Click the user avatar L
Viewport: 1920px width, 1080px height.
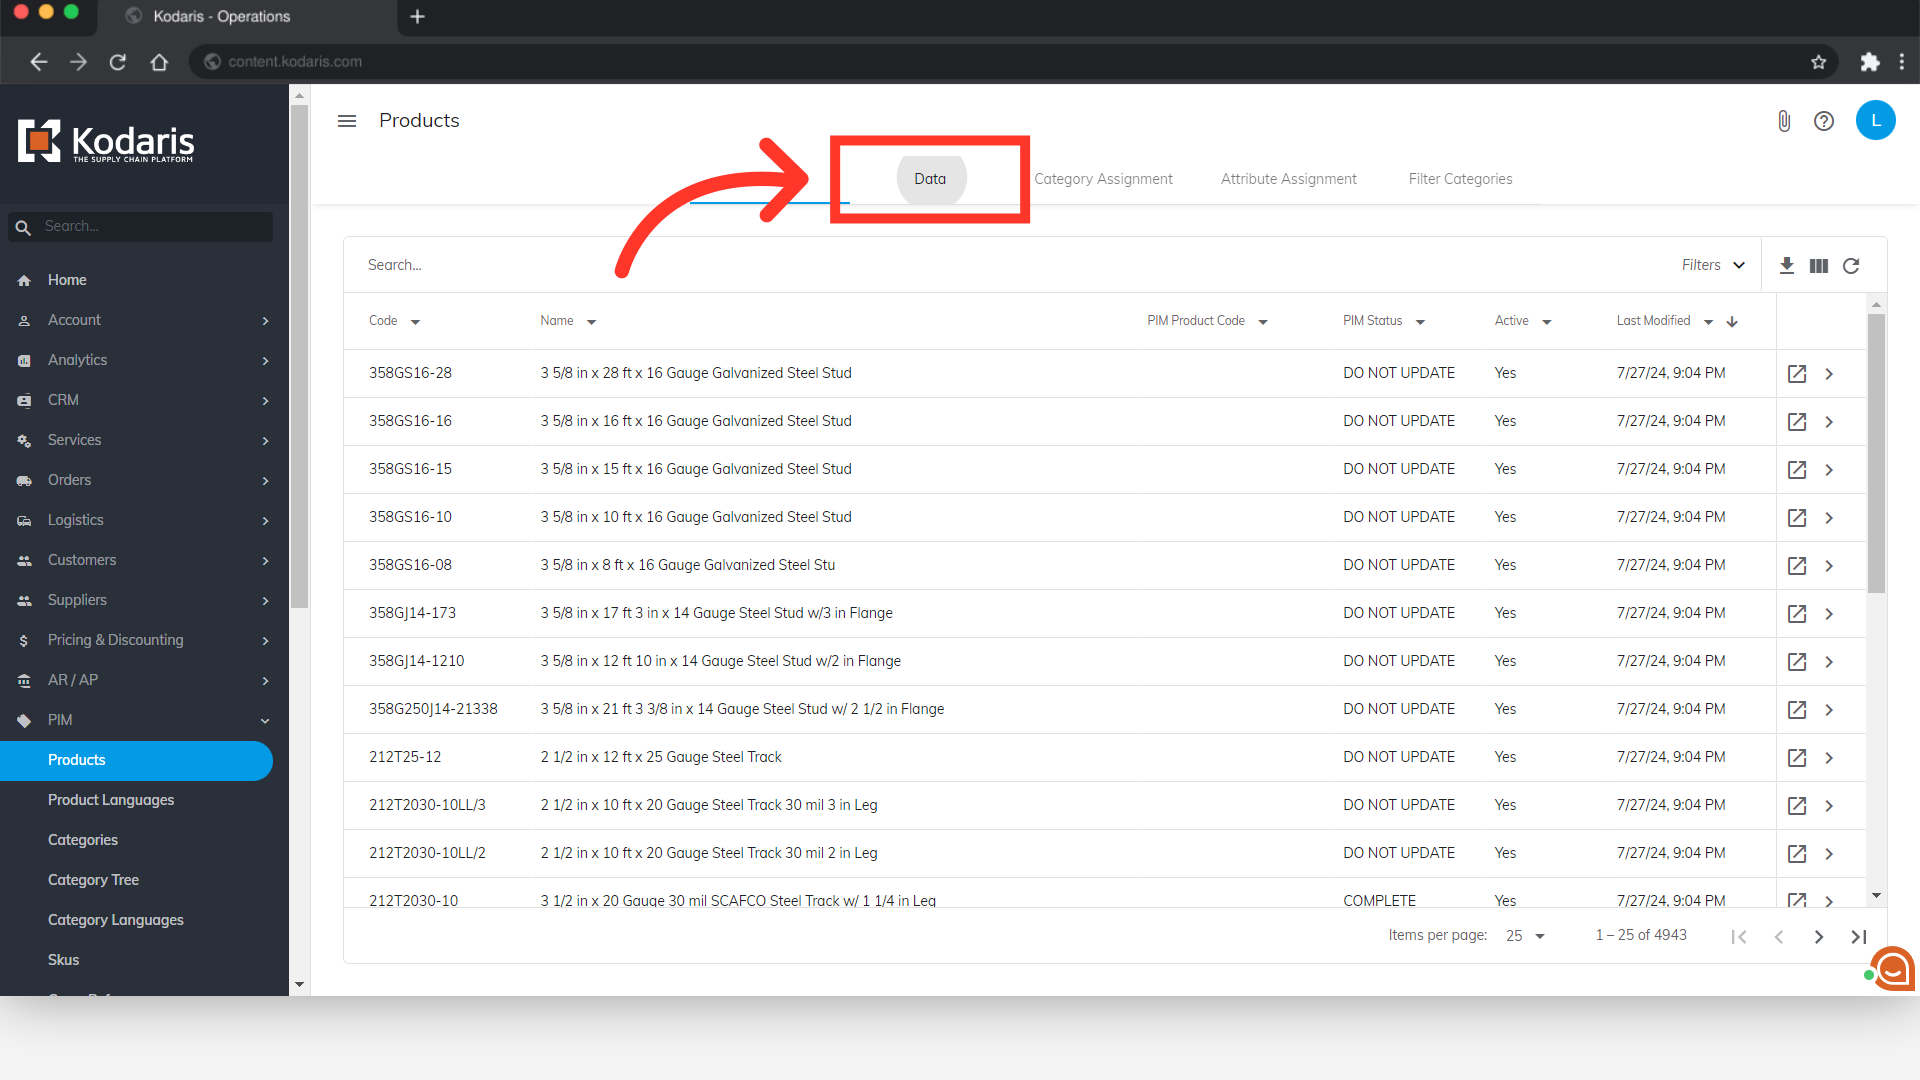[1875, 120]
